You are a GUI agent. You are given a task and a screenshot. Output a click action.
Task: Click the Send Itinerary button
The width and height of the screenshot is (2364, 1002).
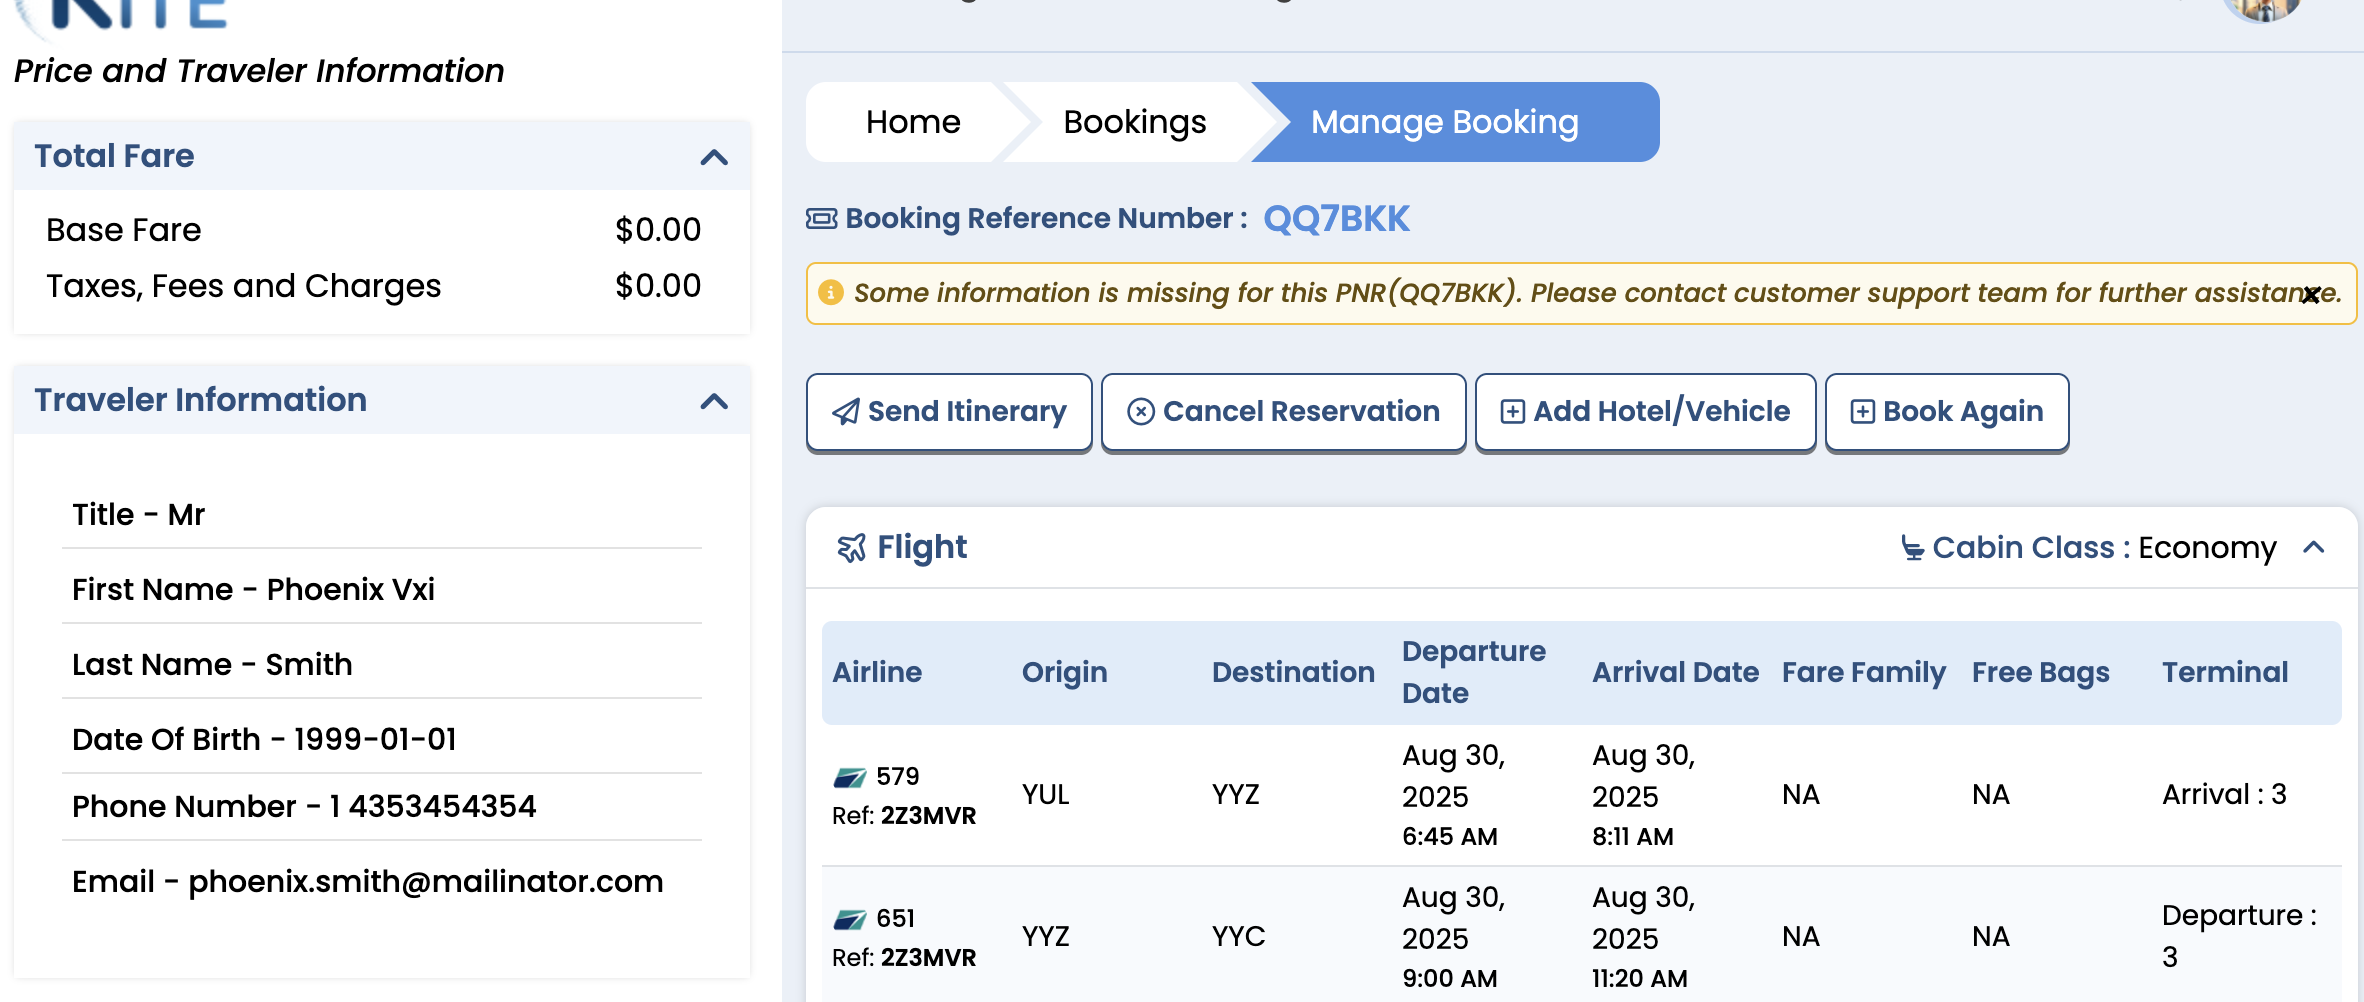click(x=949, y=412)
